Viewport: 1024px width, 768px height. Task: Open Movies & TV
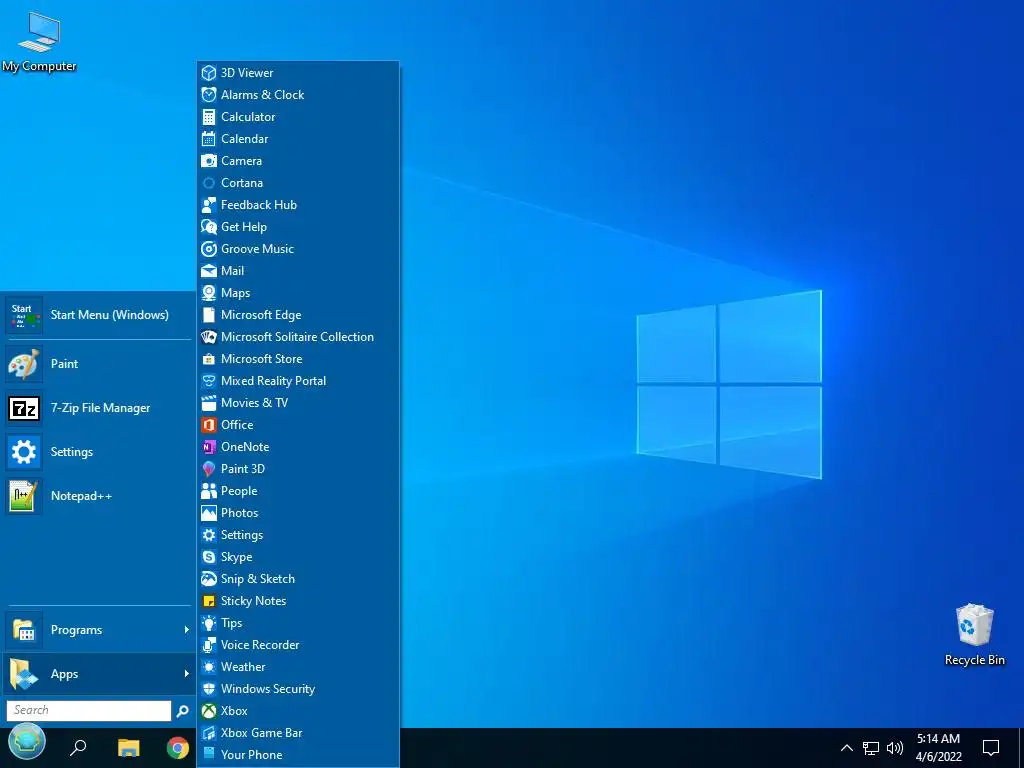pyautogui.click(x=298, y=403)
